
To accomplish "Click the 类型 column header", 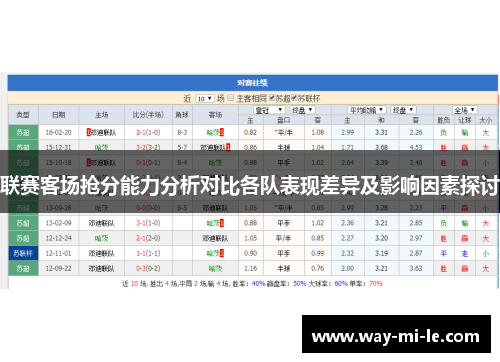I will click(x=23, y=115).
